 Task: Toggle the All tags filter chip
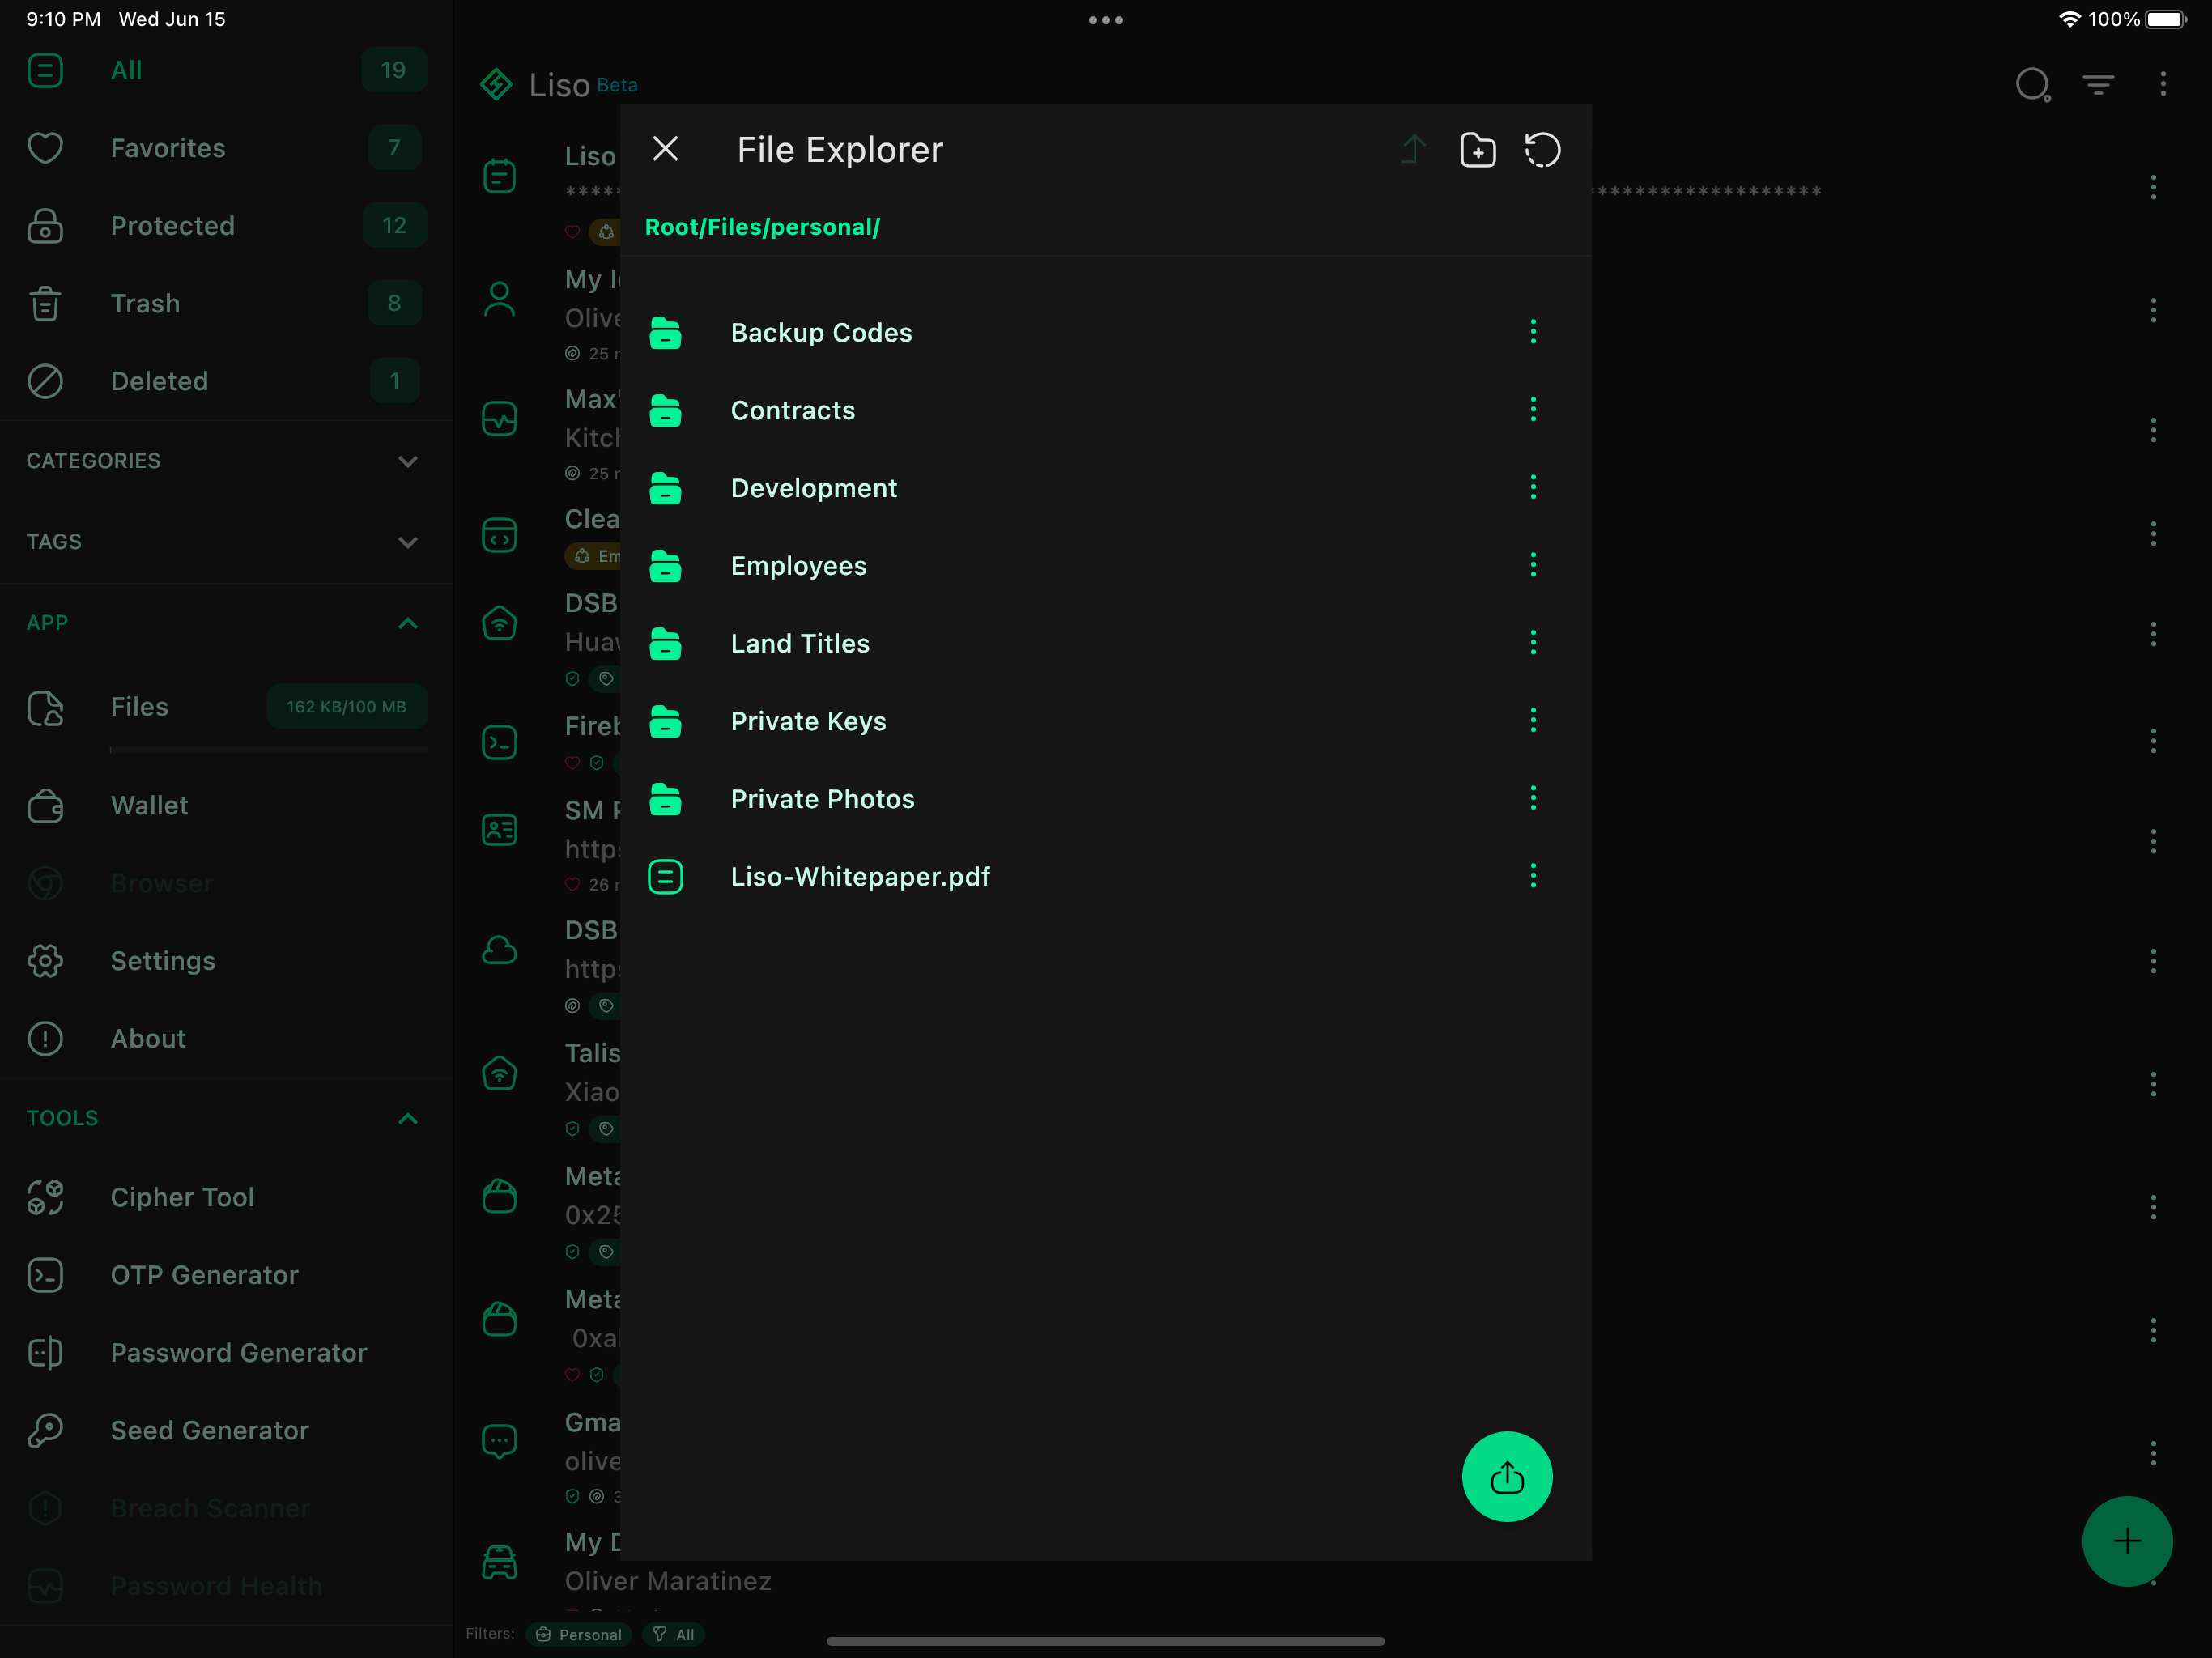pos(674,1633)
